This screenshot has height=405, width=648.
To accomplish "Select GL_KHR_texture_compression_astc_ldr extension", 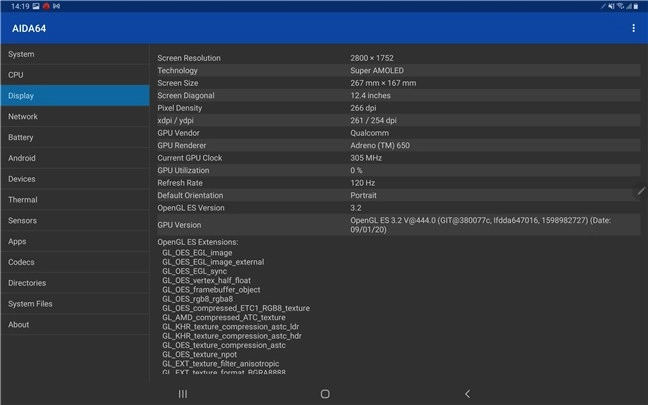I will click(230, 326).
